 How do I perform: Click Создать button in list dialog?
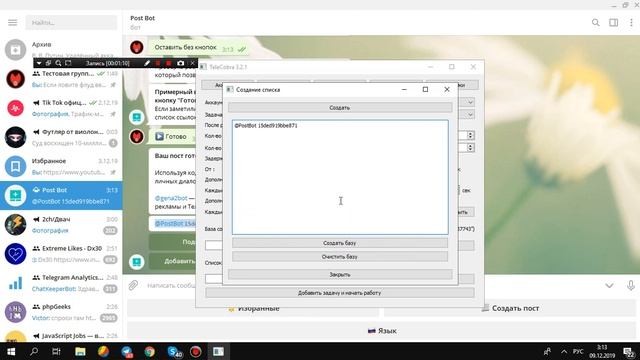pos(340,108)
